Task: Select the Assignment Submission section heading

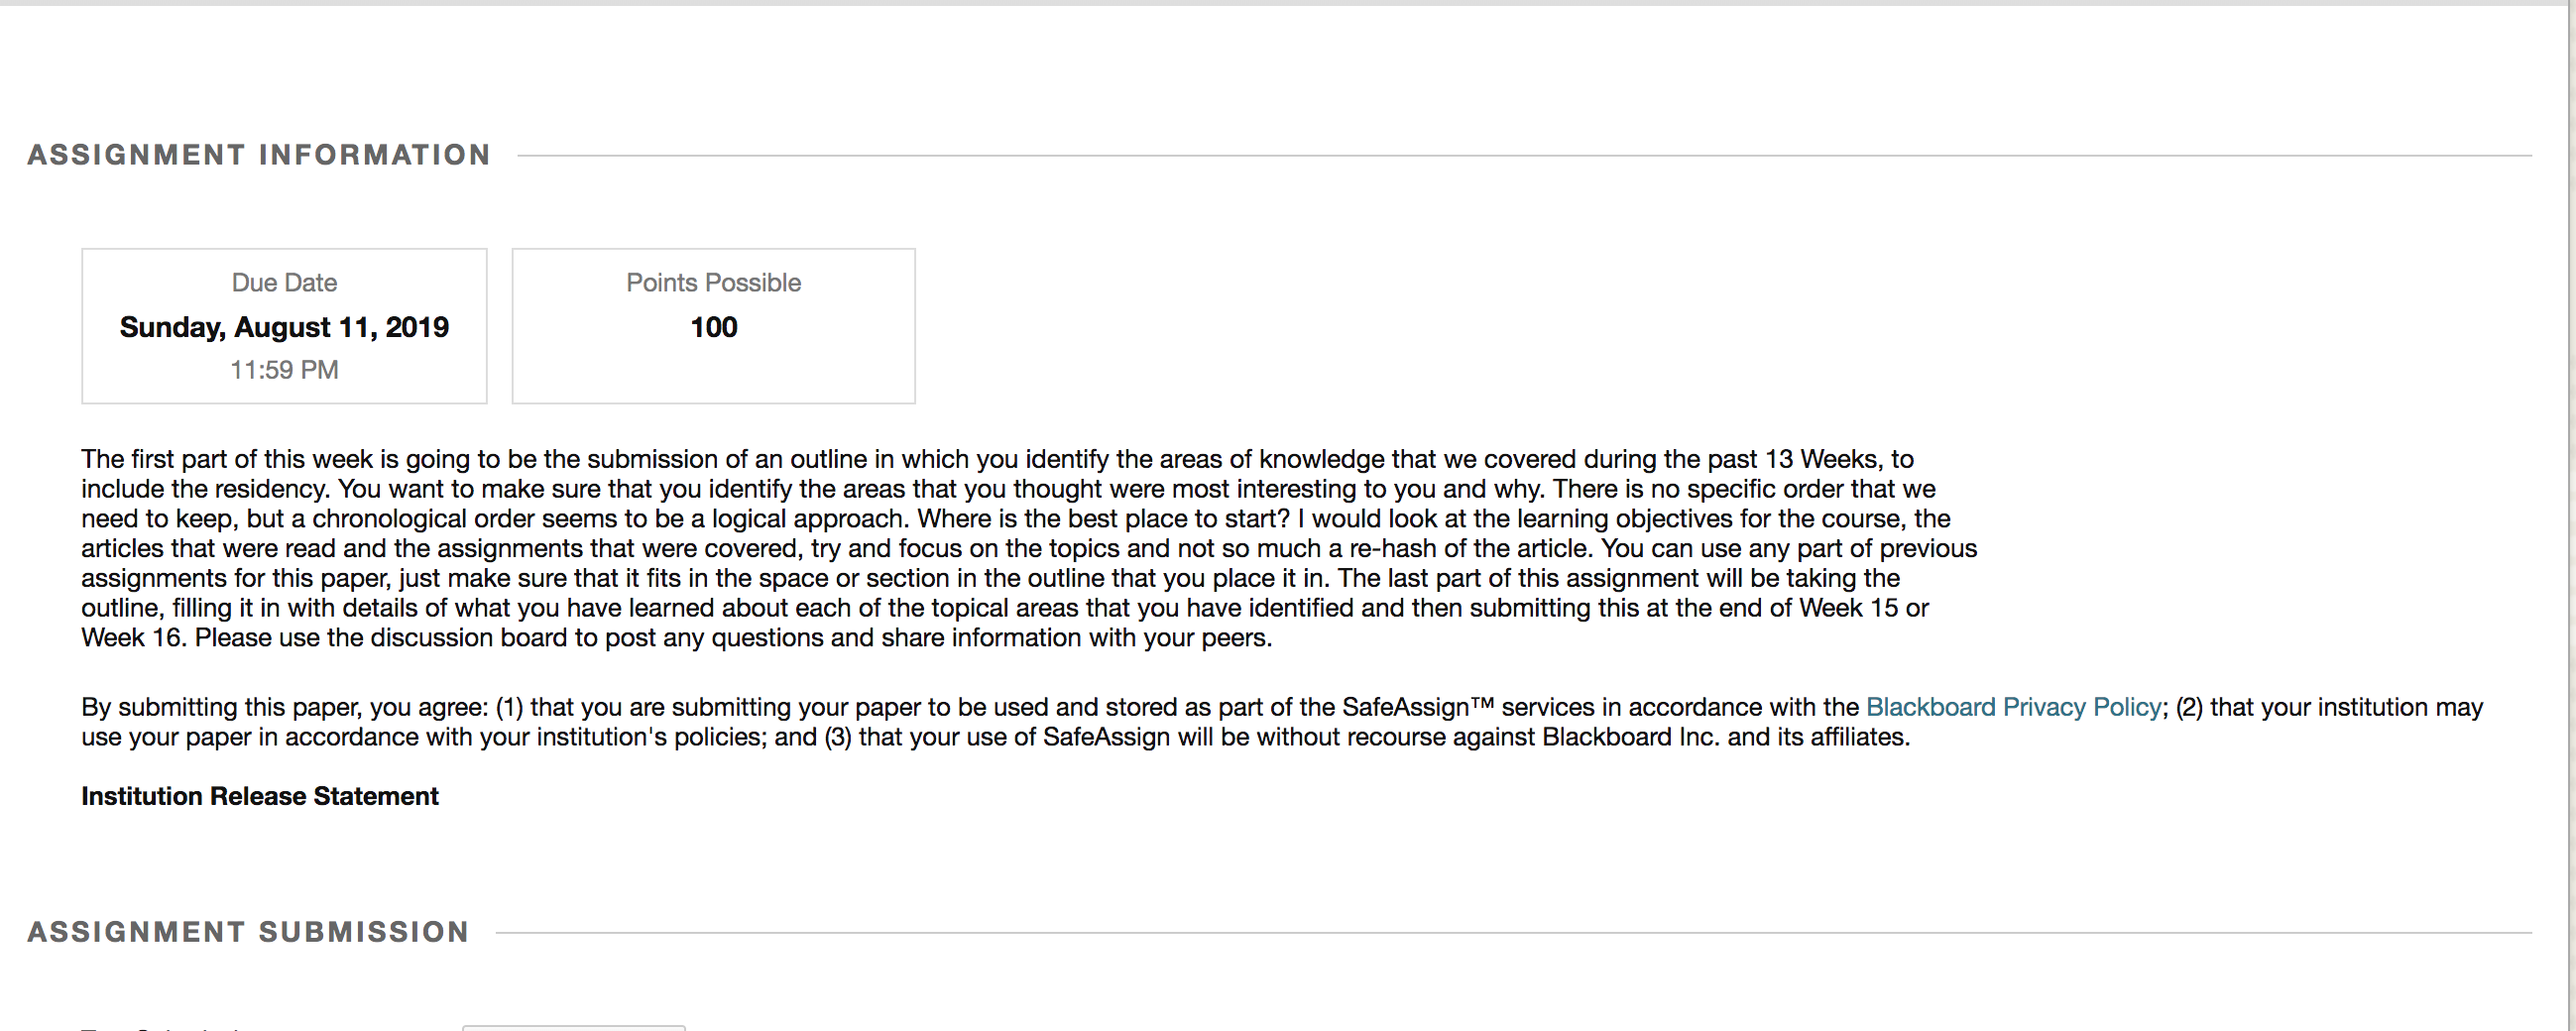Action: (248, 932)
